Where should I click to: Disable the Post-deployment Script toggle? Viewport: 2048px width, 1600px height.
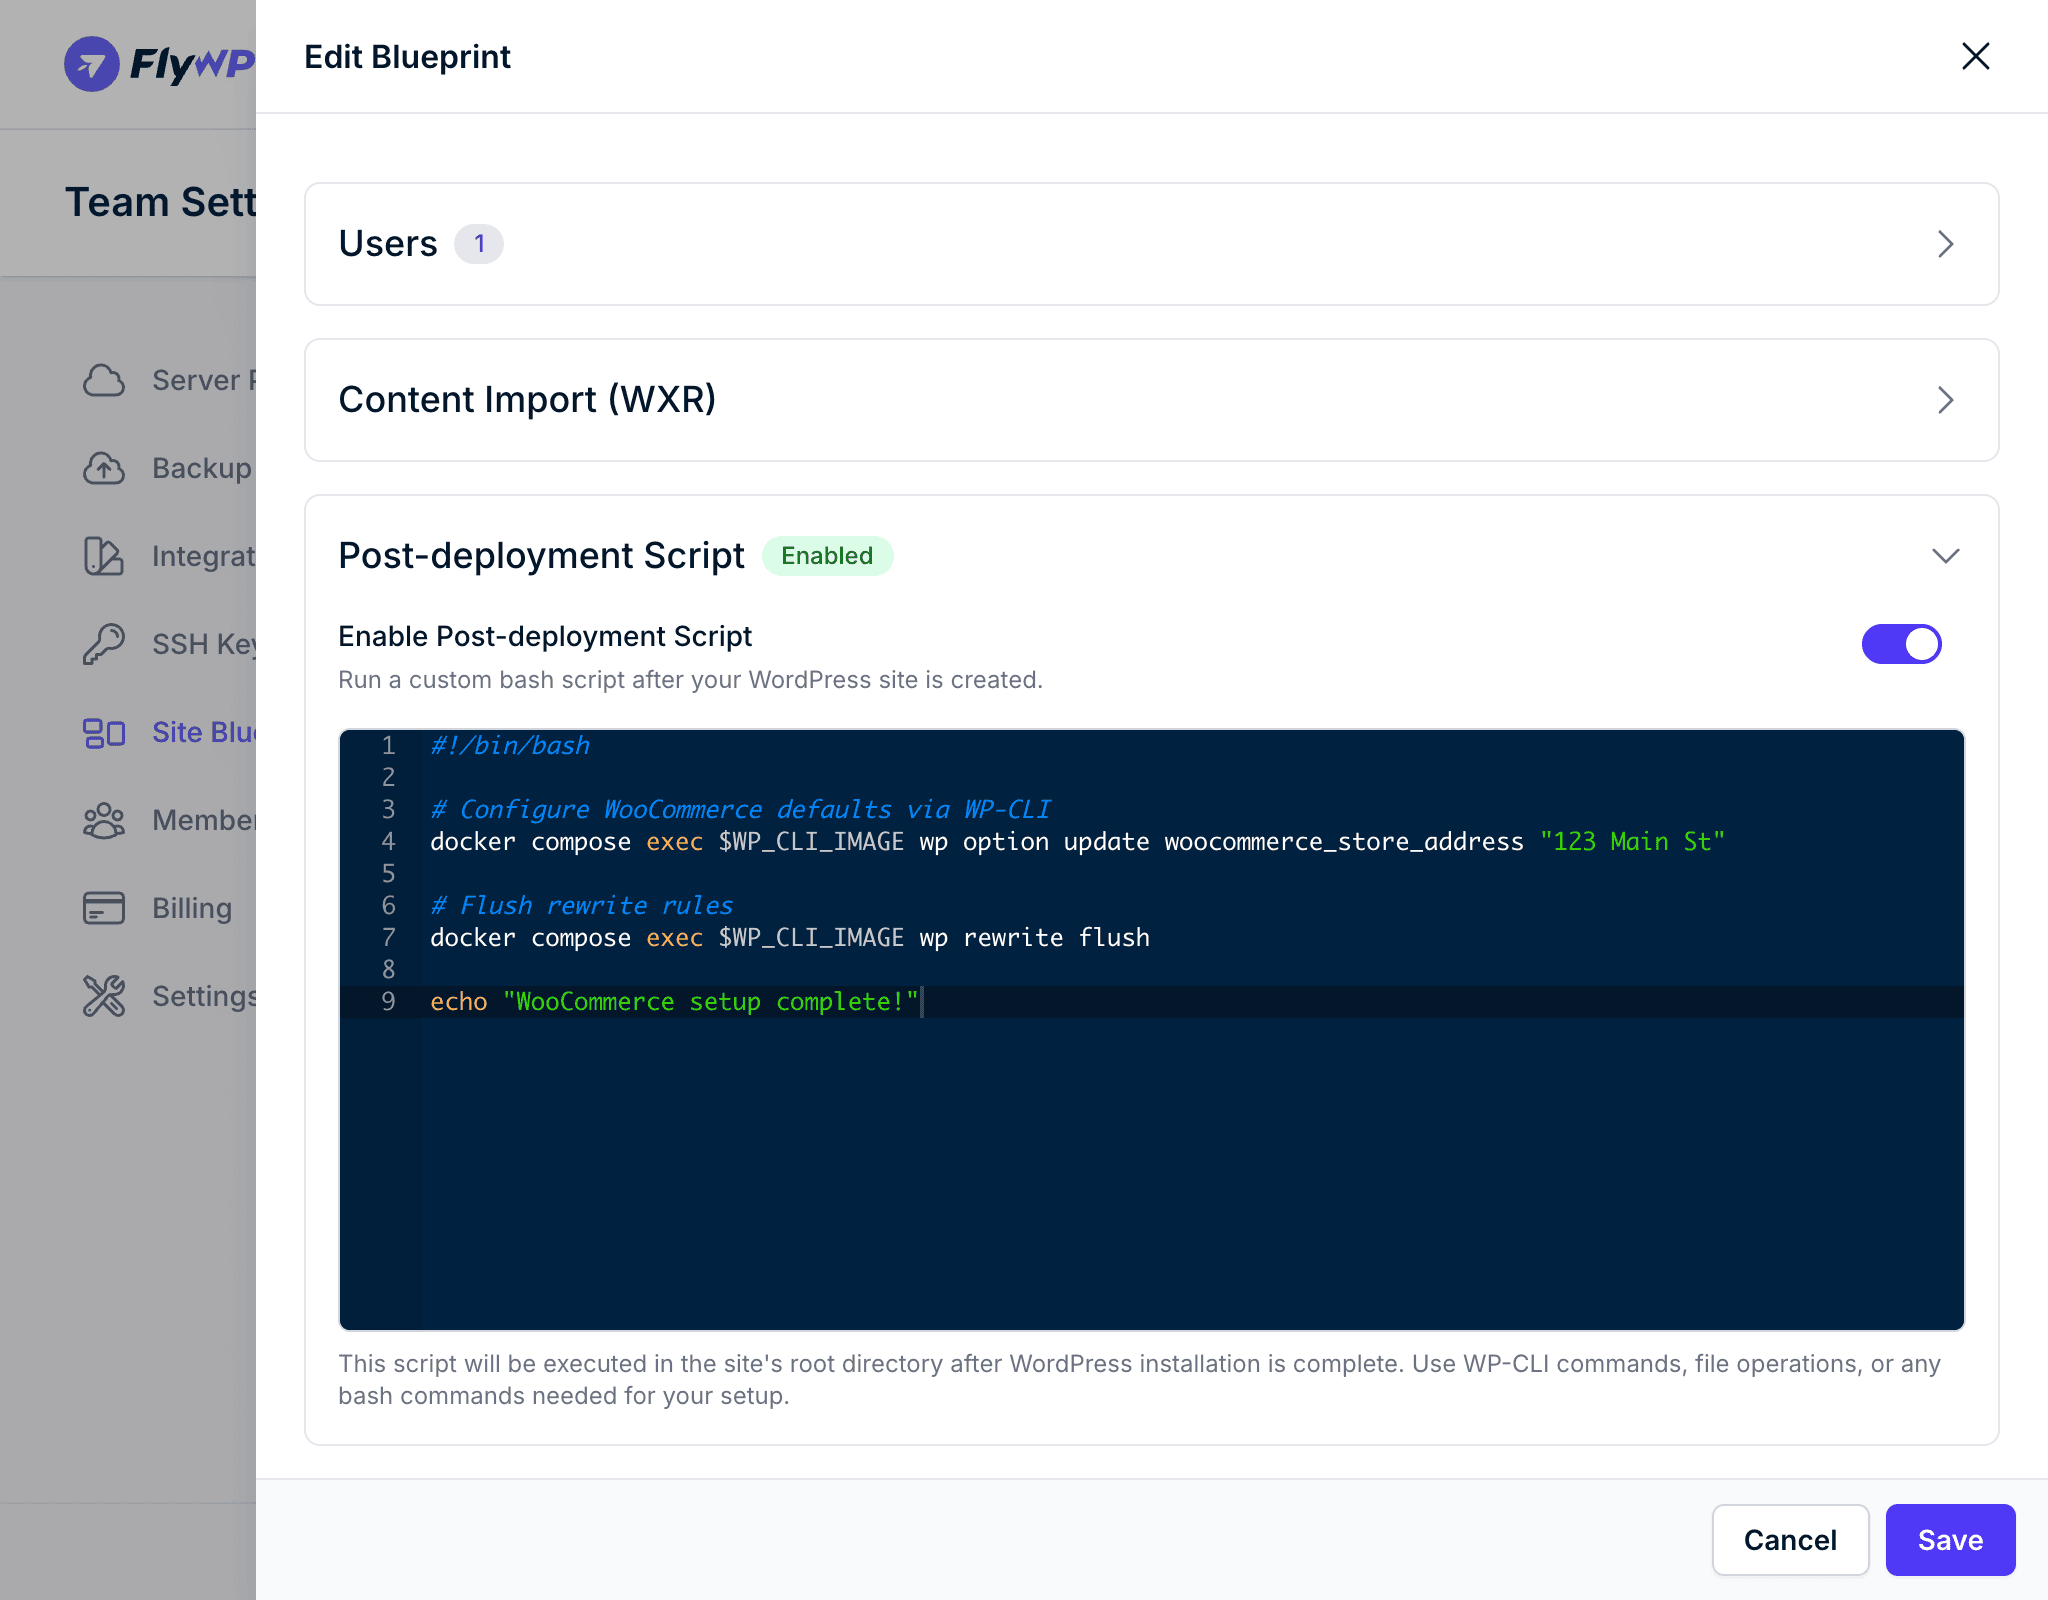click(1901, 644)
